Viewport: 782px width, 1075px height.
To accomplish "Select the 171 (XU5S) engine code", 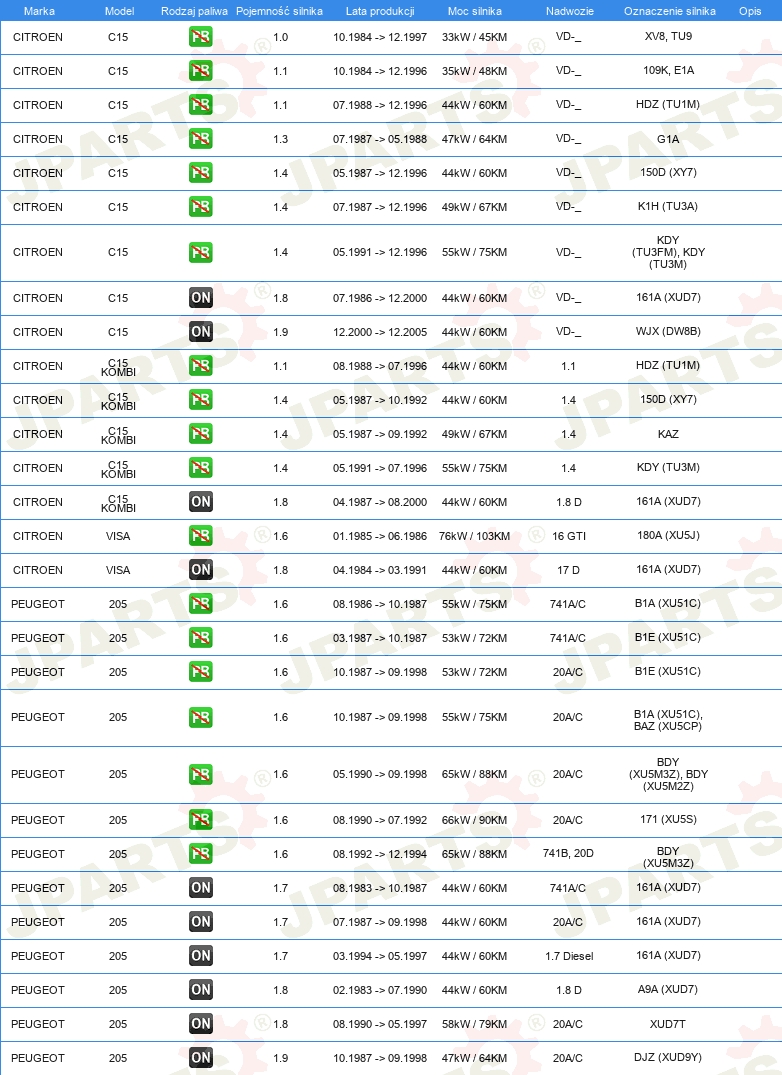I will click(668, 819).
